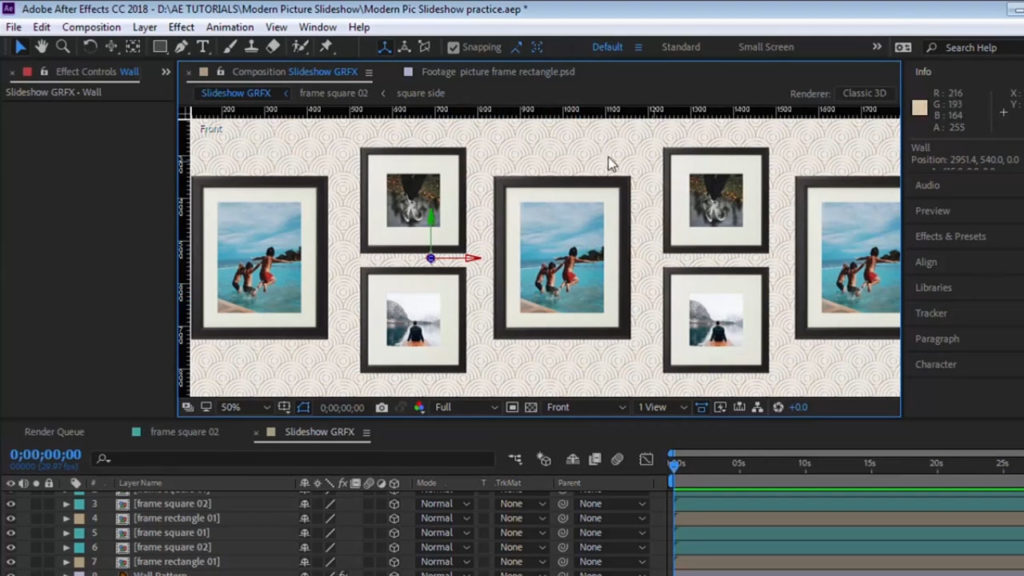1024x576 pixels.
Task: Select the Rectangle shape tool
Action: point(160,47)
